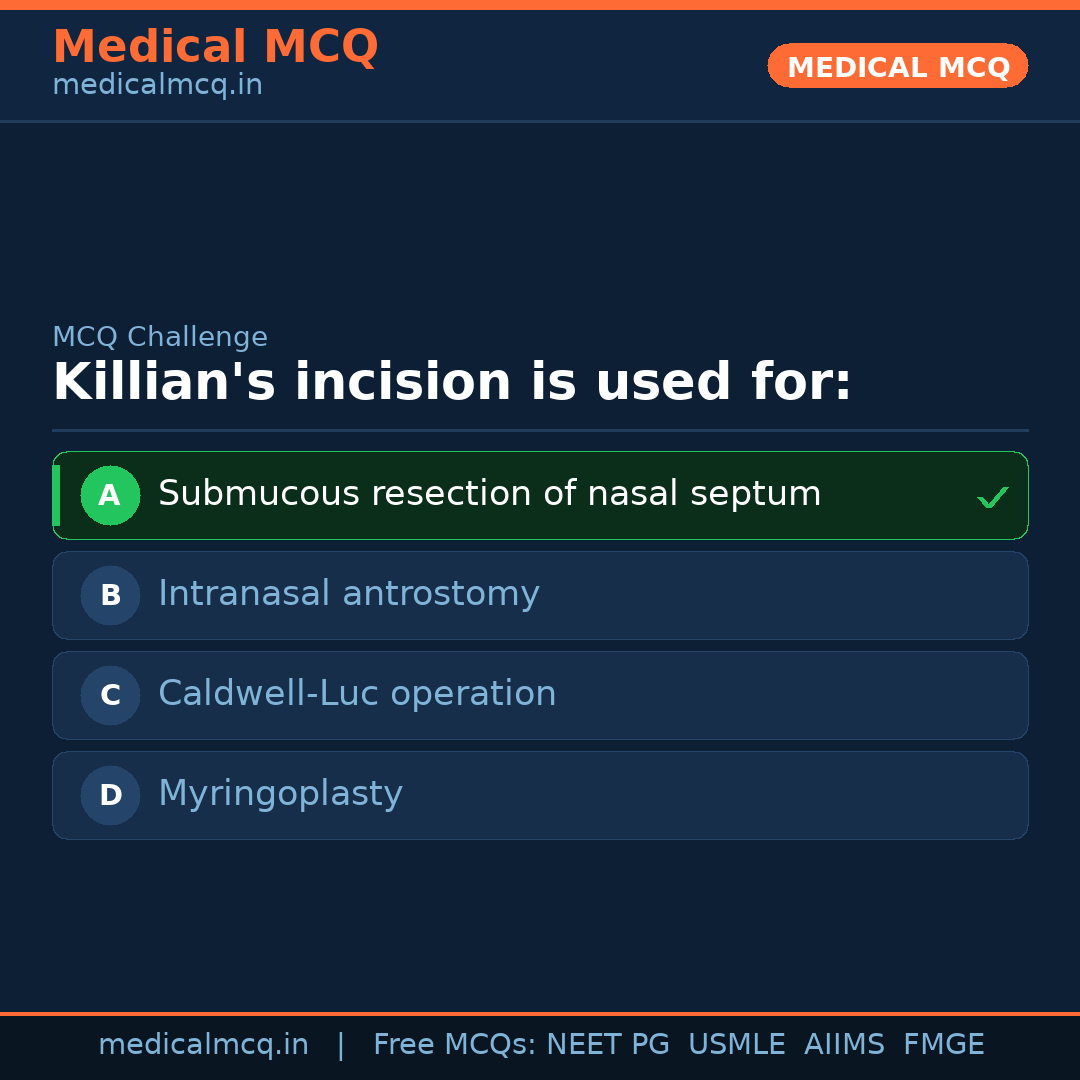Click the C letter circle icon
The height and width of the screenshot is (1080, 1080).
pyautogui.click(x=110, y=695)
